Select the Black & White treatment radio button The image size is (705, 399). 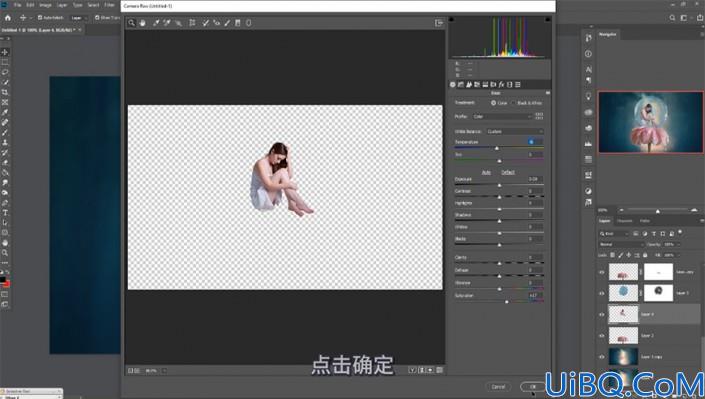coord(513,103)
